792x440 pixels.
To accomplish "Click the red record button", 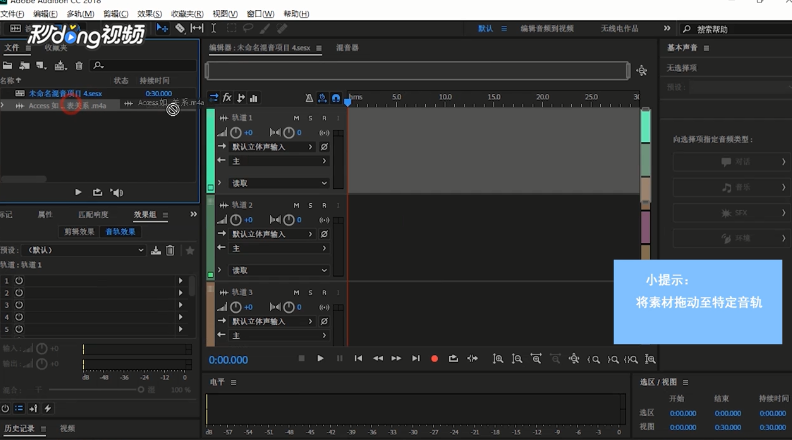I will coord(434,359).
